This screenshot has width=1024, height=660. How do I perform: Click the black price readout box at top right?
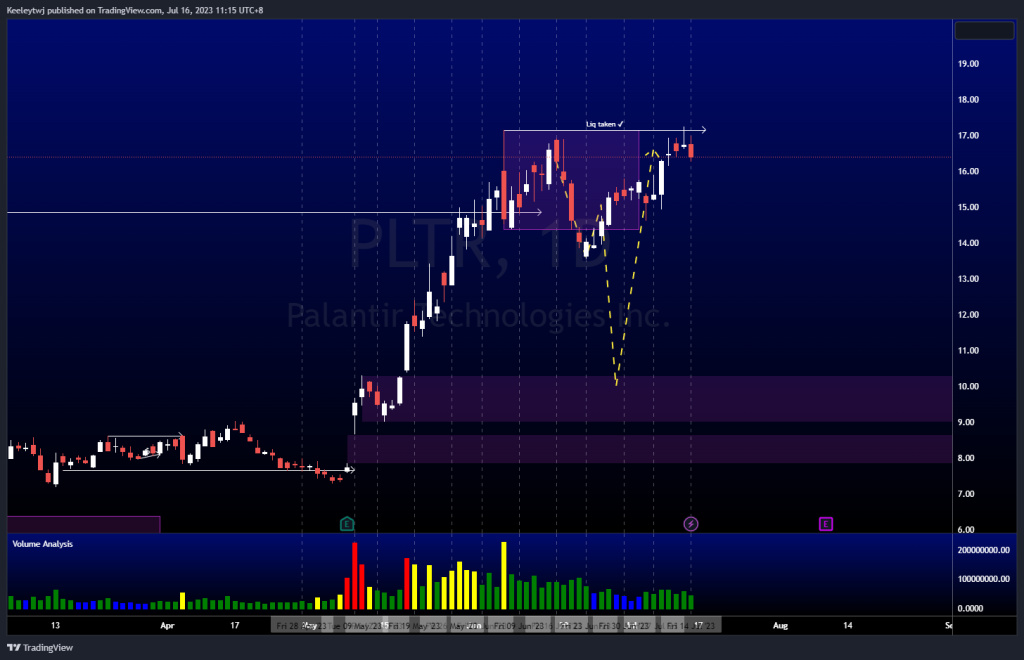pos(984,31)
